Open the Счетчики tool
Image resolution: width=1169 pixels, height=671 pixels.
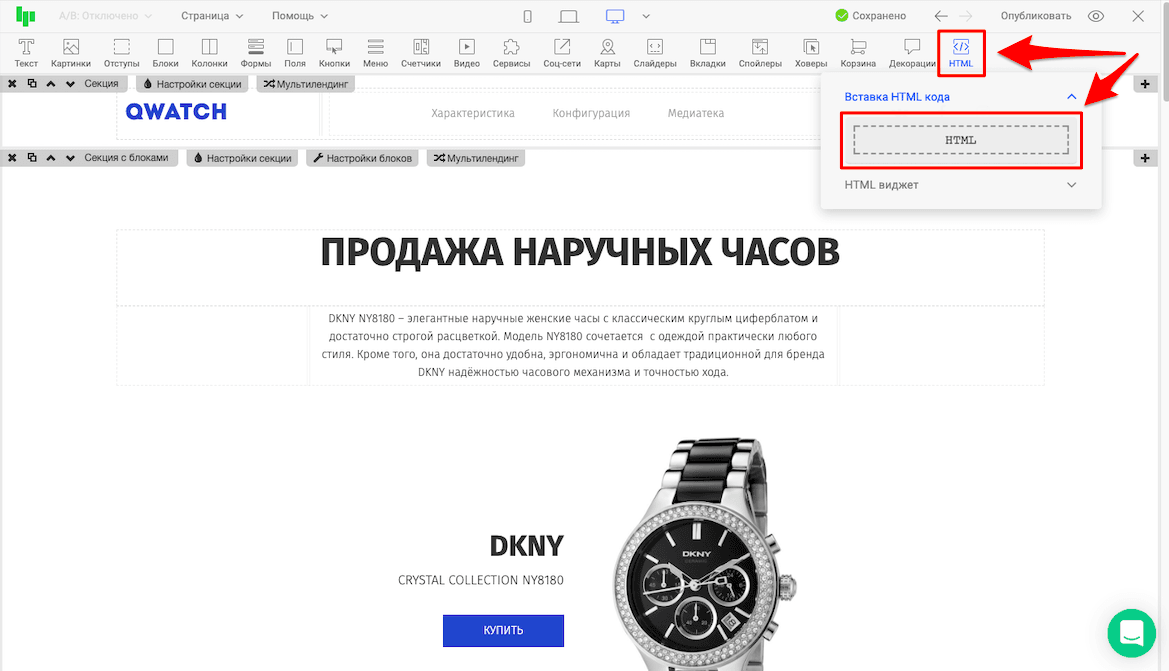[x=421, y=53]
